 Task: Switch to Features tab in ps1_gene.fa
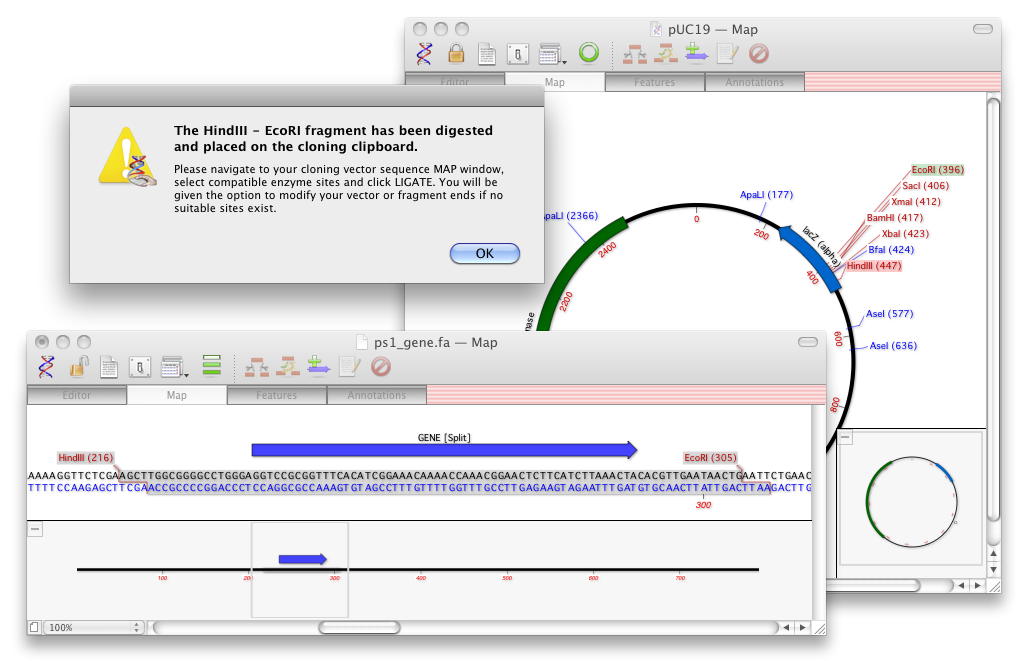pyautogui.click(x=277, y=395)
